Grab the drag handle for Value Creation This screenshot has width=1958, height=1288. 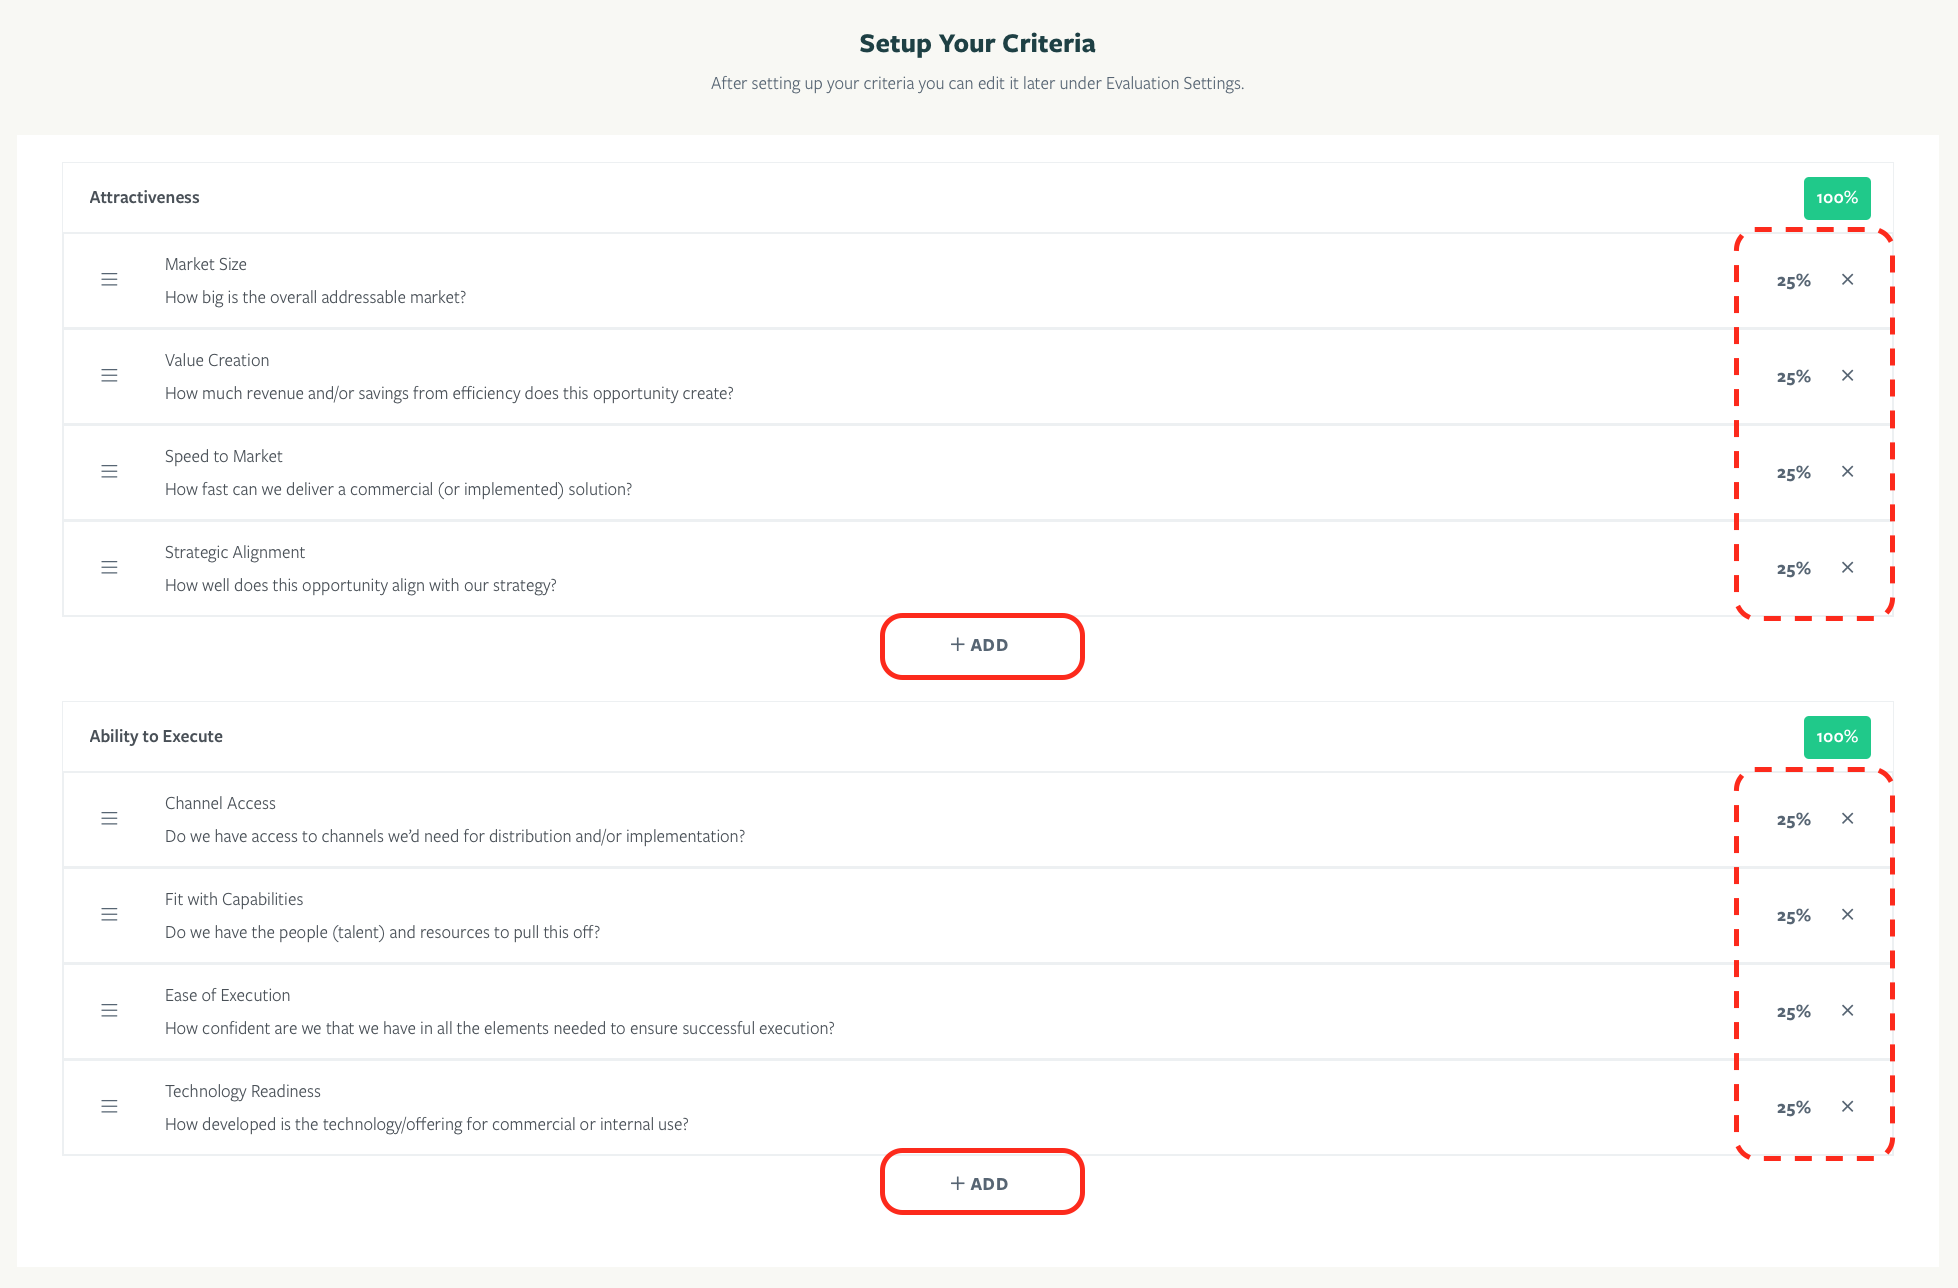[109, 375]
